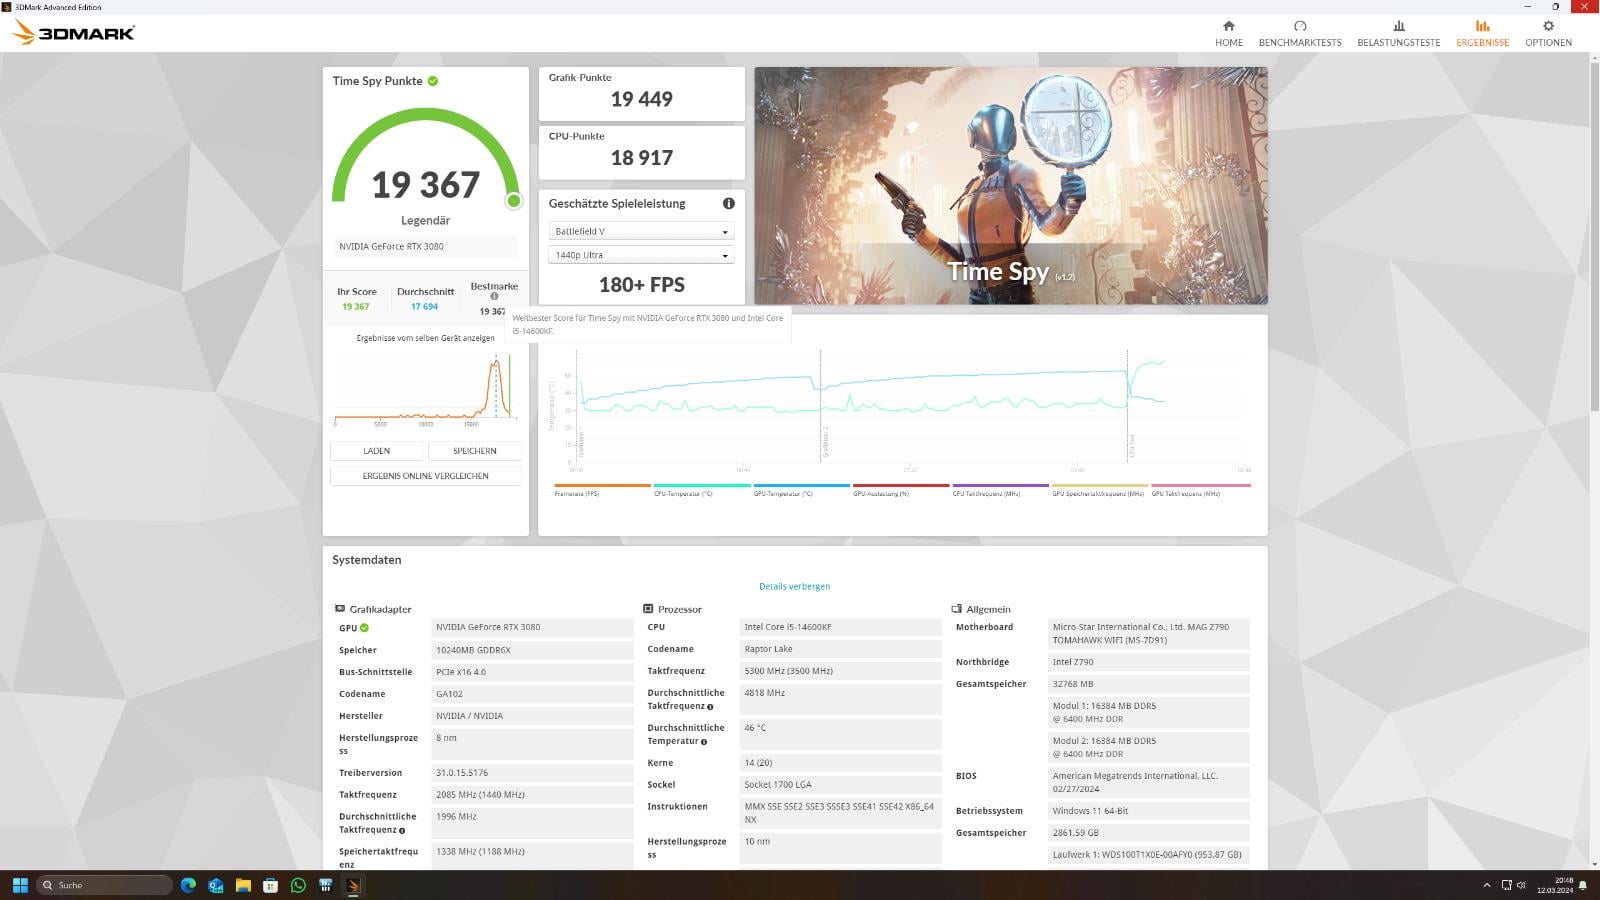Toggle the GPU-Temperatur chart legend
This screenshot has height=900, width=1600.
coord(801,490)
